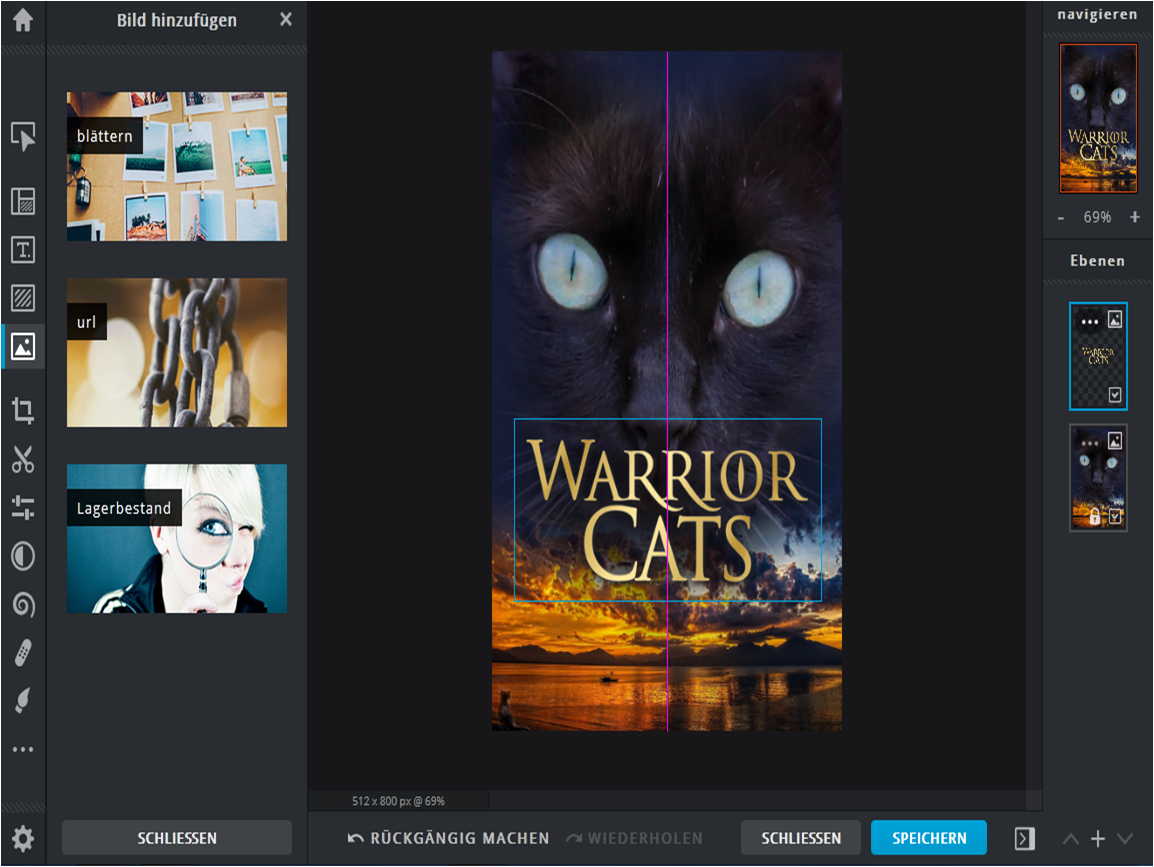Move layer up with the up chevron
Image resolution: width=1154 pixels, height=867 pixels.
coord(1071,838)
